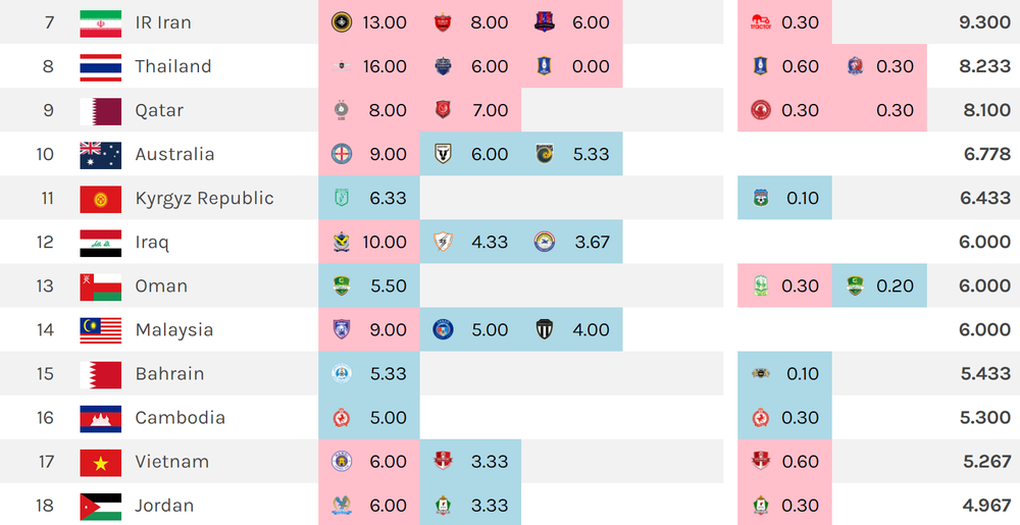Screen dimensions: 1020x525
Task: Select the Vietnam country name
Action: [172, 462]
